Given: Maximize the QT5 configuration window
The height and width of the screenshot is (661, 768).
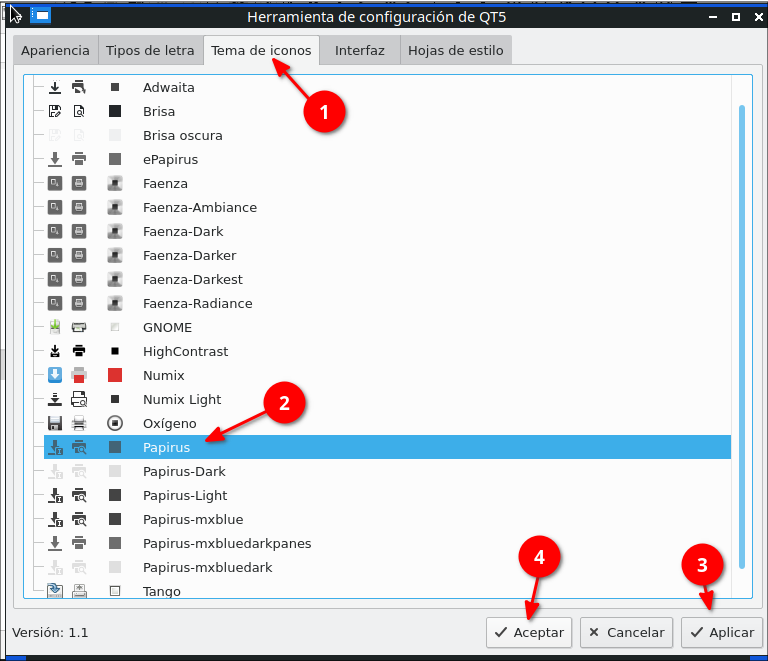Looking at the screenshot, I should pyautogui.click(x=736, y=17).
